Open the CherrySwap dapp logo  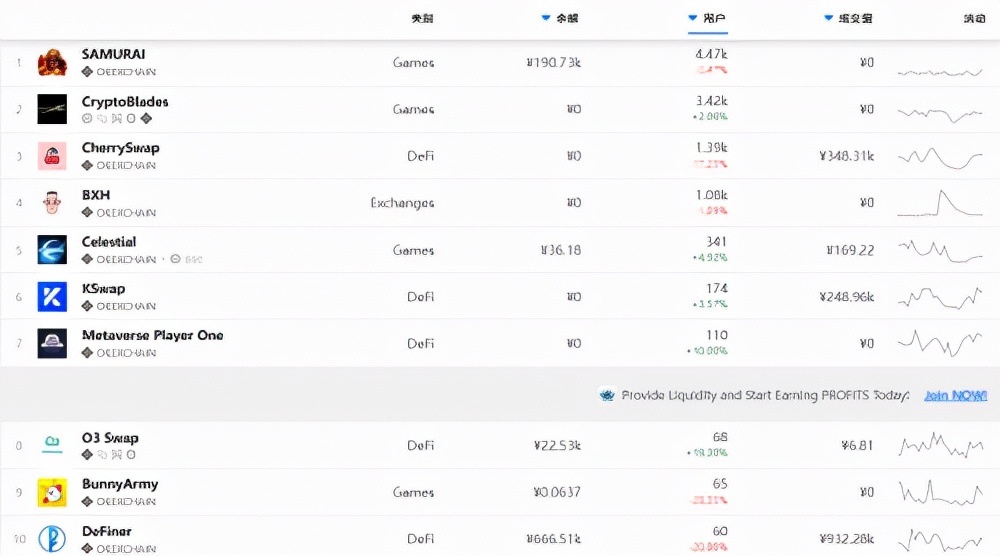point(52,156)
